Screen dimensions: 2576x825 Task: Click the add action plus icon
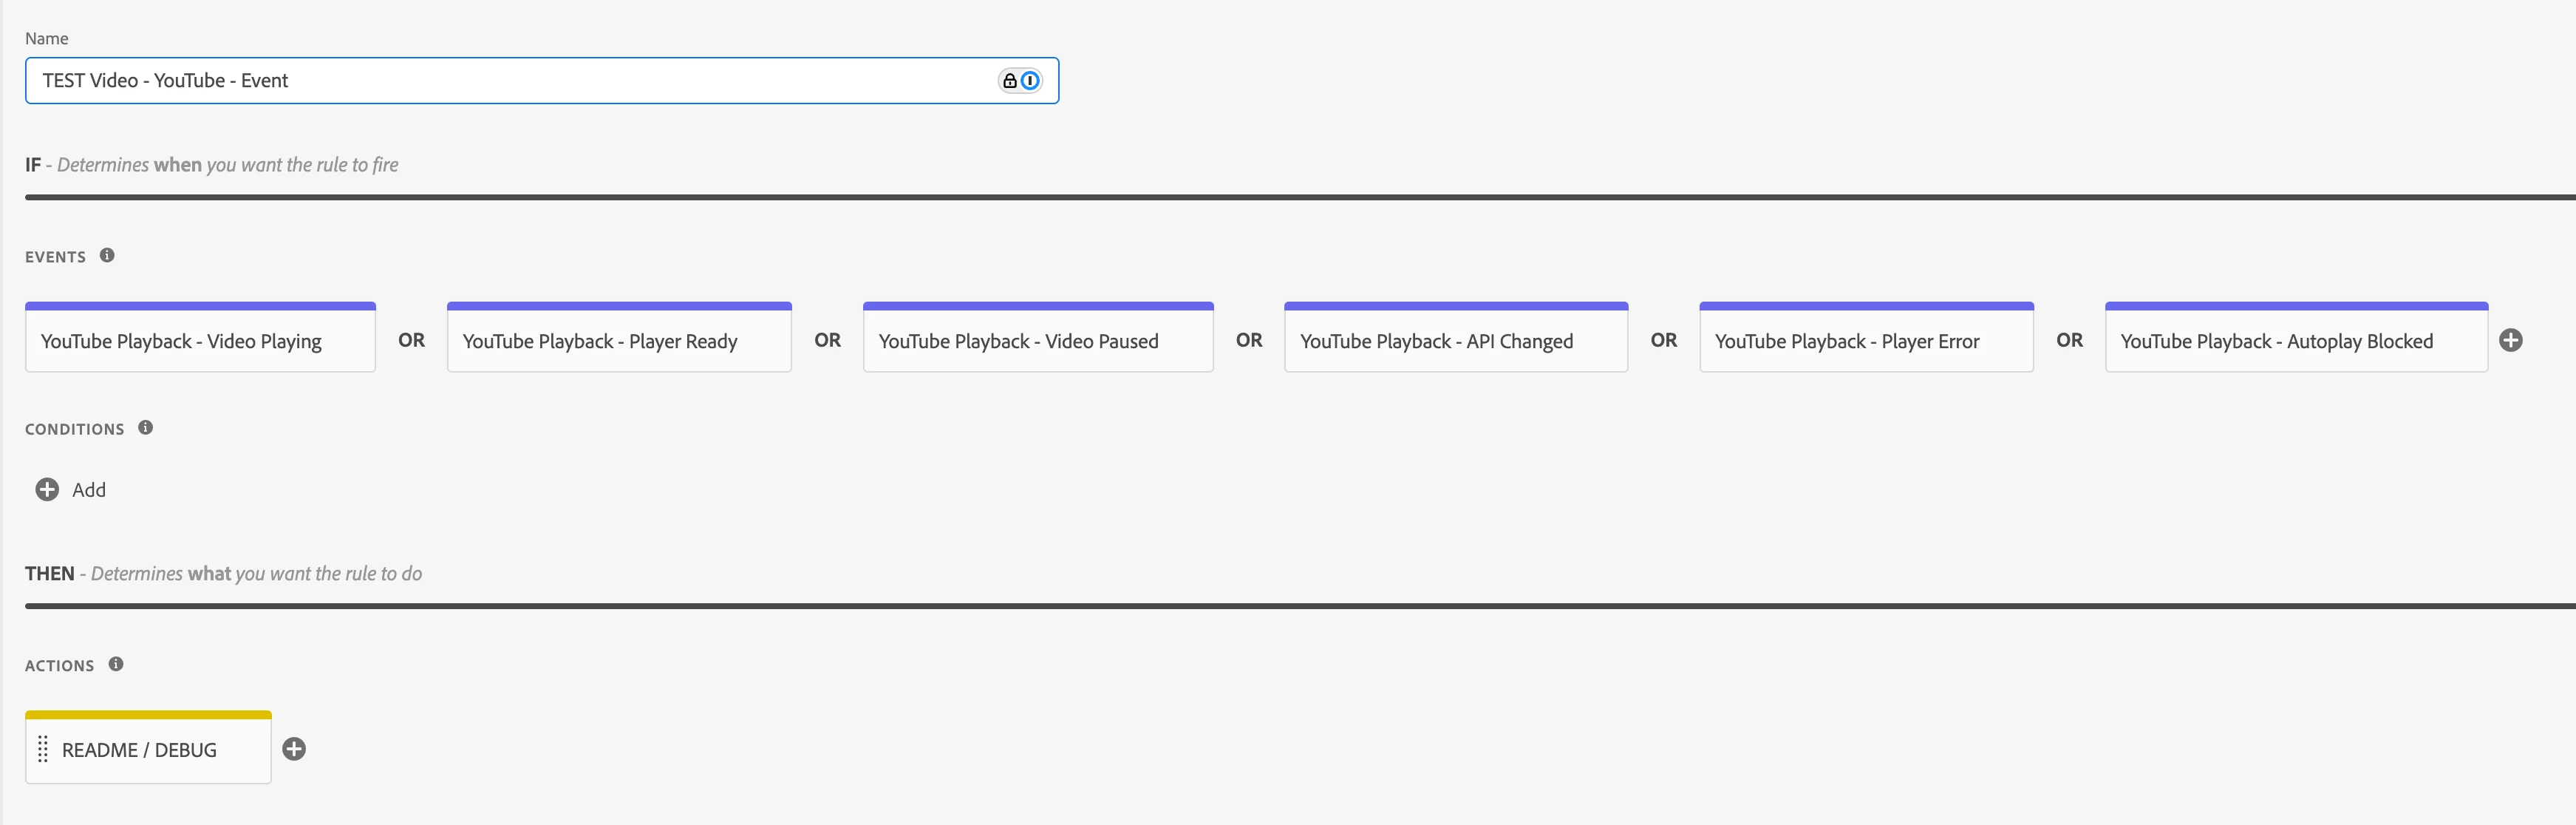[294, 749]
